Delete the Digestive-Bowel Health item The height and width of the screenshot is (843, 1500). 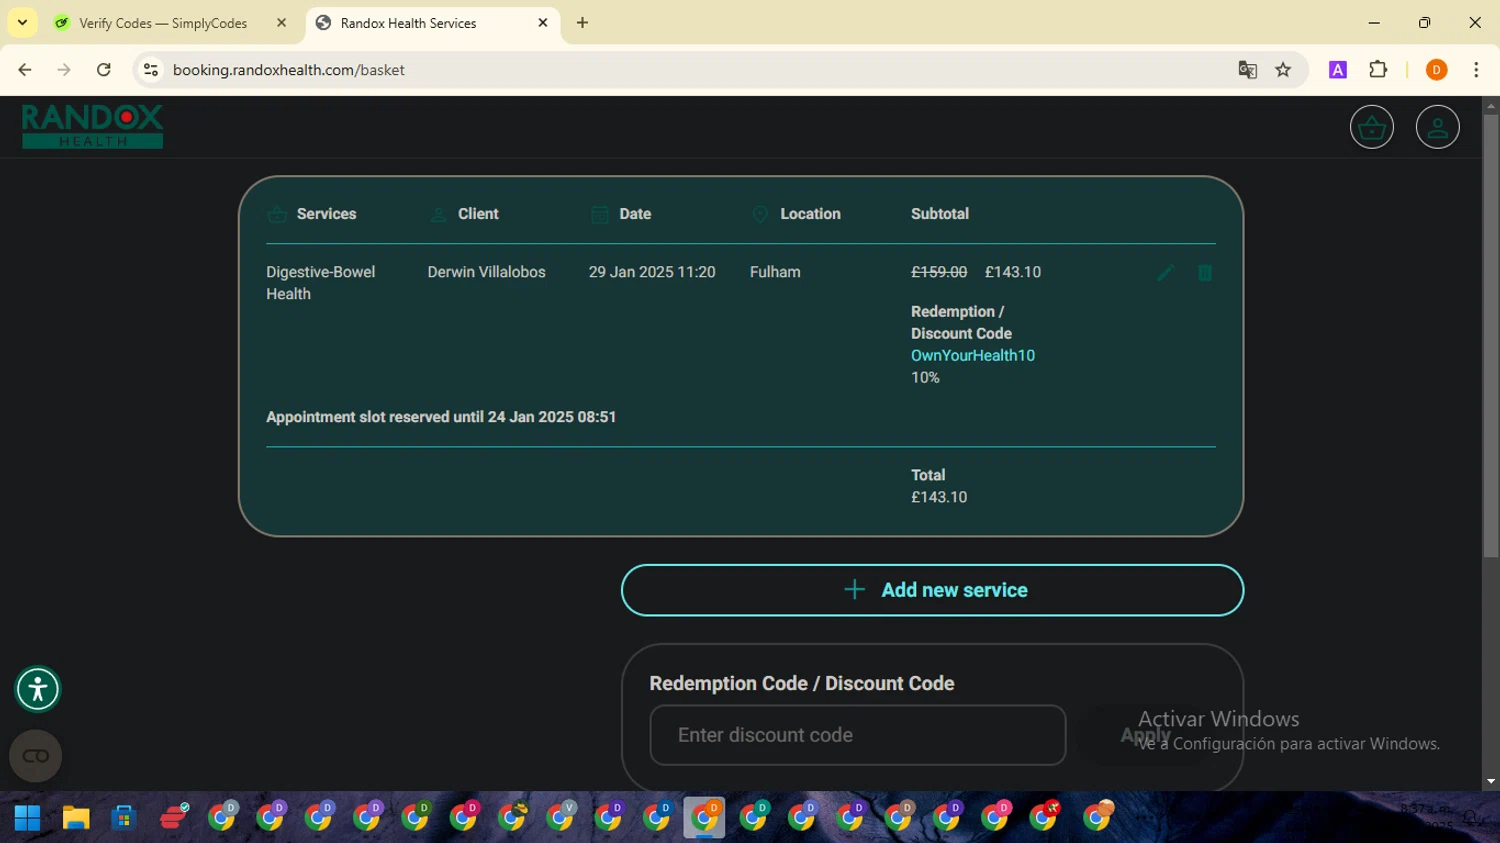pyautogui.click(x=1205, y=273)
